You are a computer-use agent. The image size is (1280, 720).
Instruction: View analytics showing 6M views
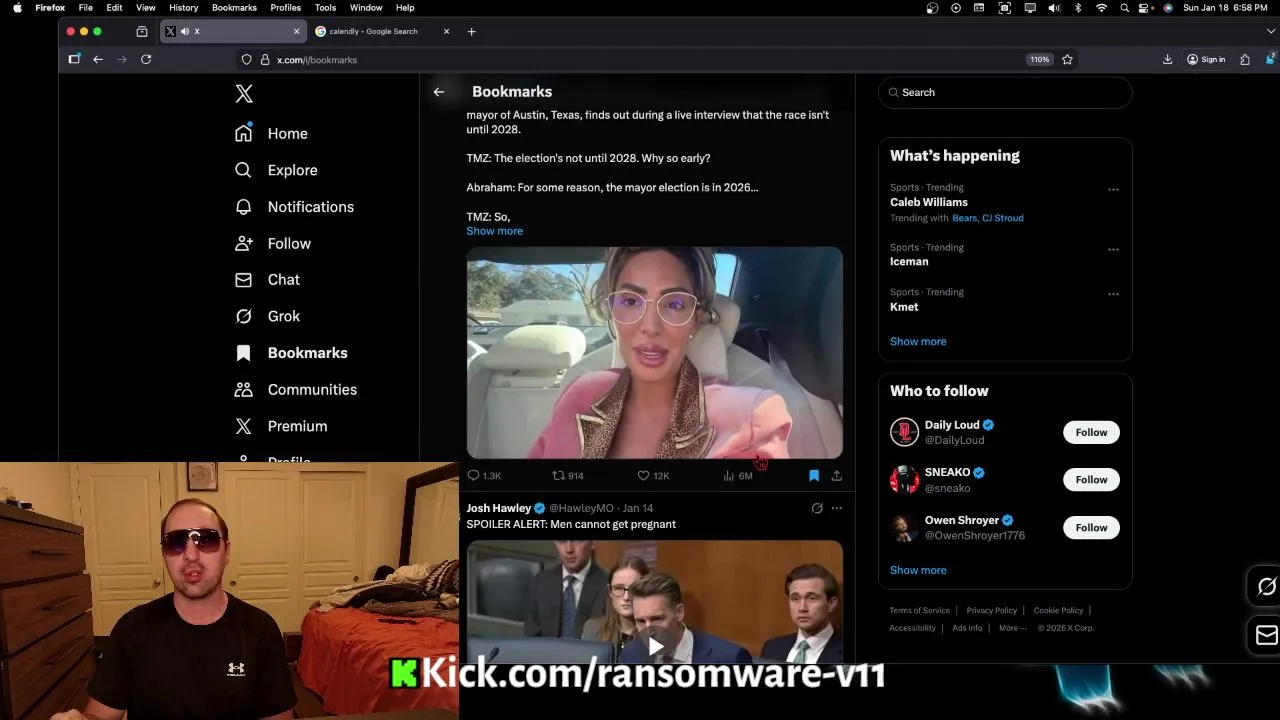point(738,476)
